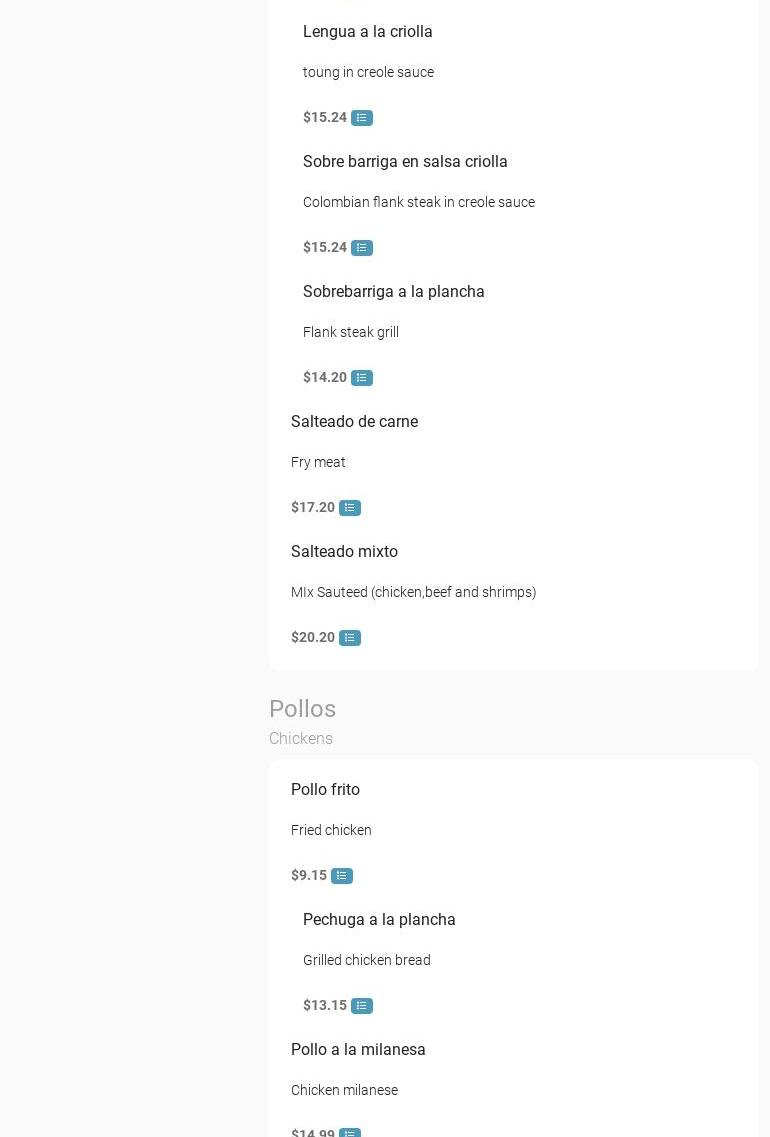
Task: Open the Salteado mixto menu entry
Action: (x=344, y=552)
